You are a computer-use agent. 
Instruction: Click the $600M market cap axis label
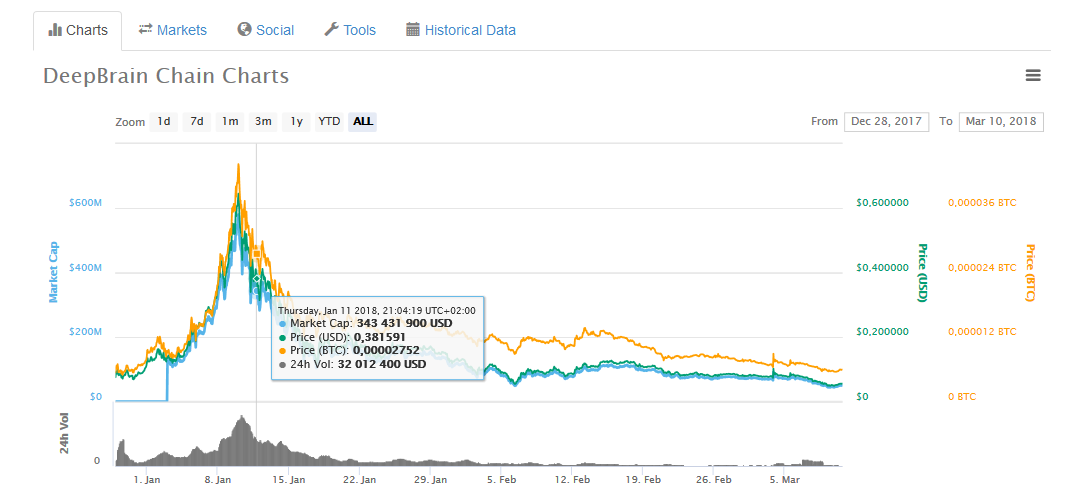click(x=85, y=203)
